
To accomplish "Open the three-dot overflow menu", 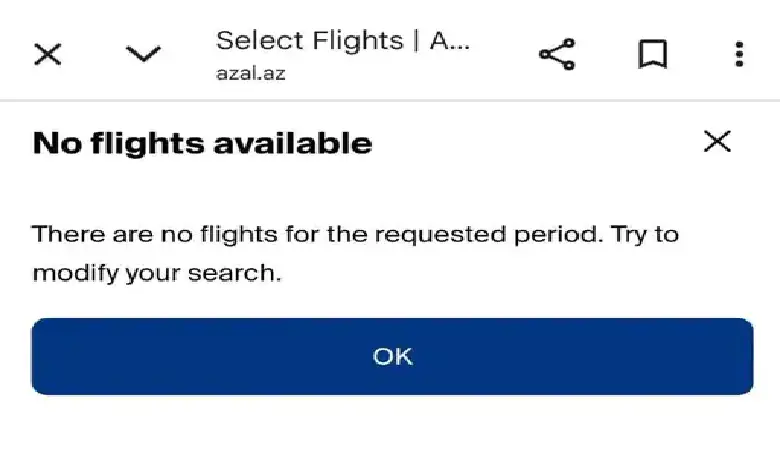I will (739, 54).
